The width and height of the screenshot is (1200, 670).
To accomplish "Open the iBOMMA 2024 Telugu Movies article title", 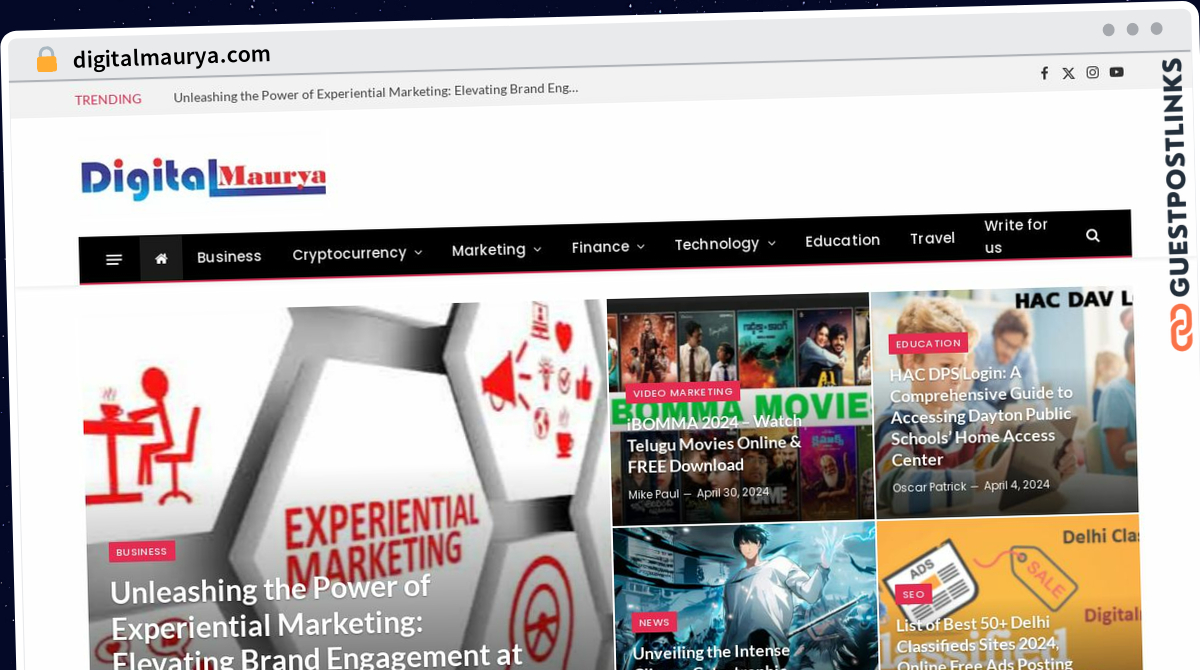I will coord(714,444).
